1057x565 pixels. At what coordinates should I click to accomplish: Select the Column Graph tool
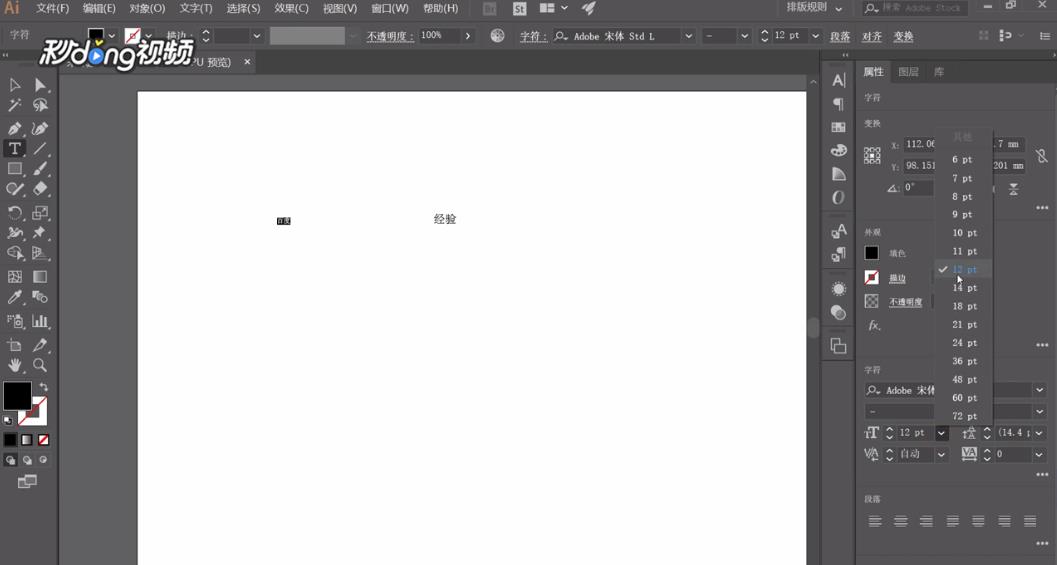40,321
